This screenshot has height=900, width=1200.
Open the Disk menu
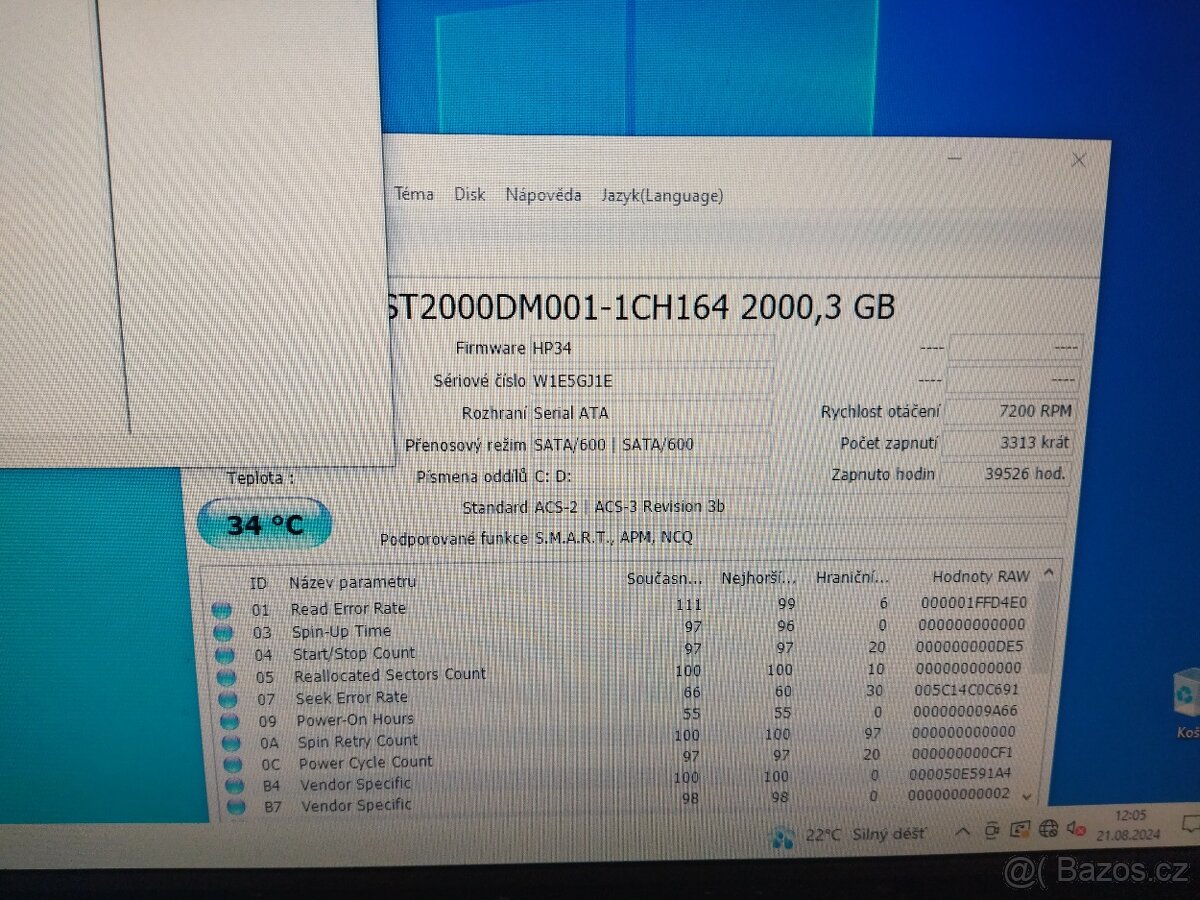tap(469, 194)
